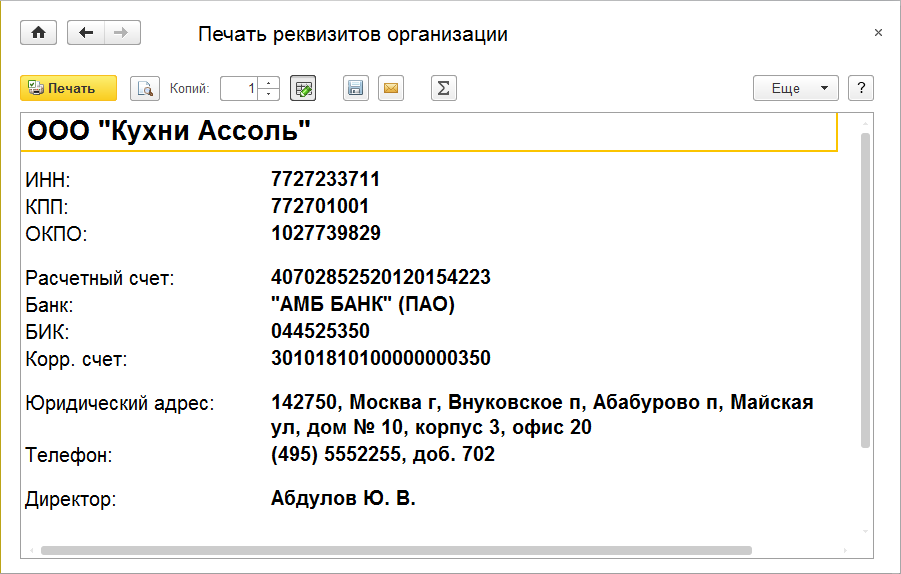Click the Копий number input field
This screenshot has height=574, width=901.
[x=239, y=88]
